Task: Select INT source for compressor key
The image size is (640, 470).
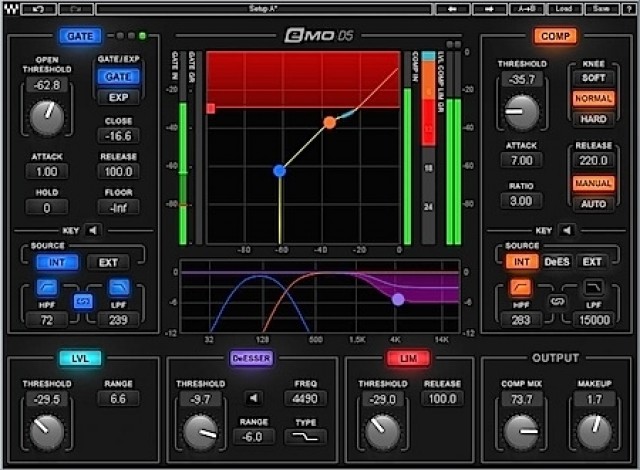Action: point(521,262)
